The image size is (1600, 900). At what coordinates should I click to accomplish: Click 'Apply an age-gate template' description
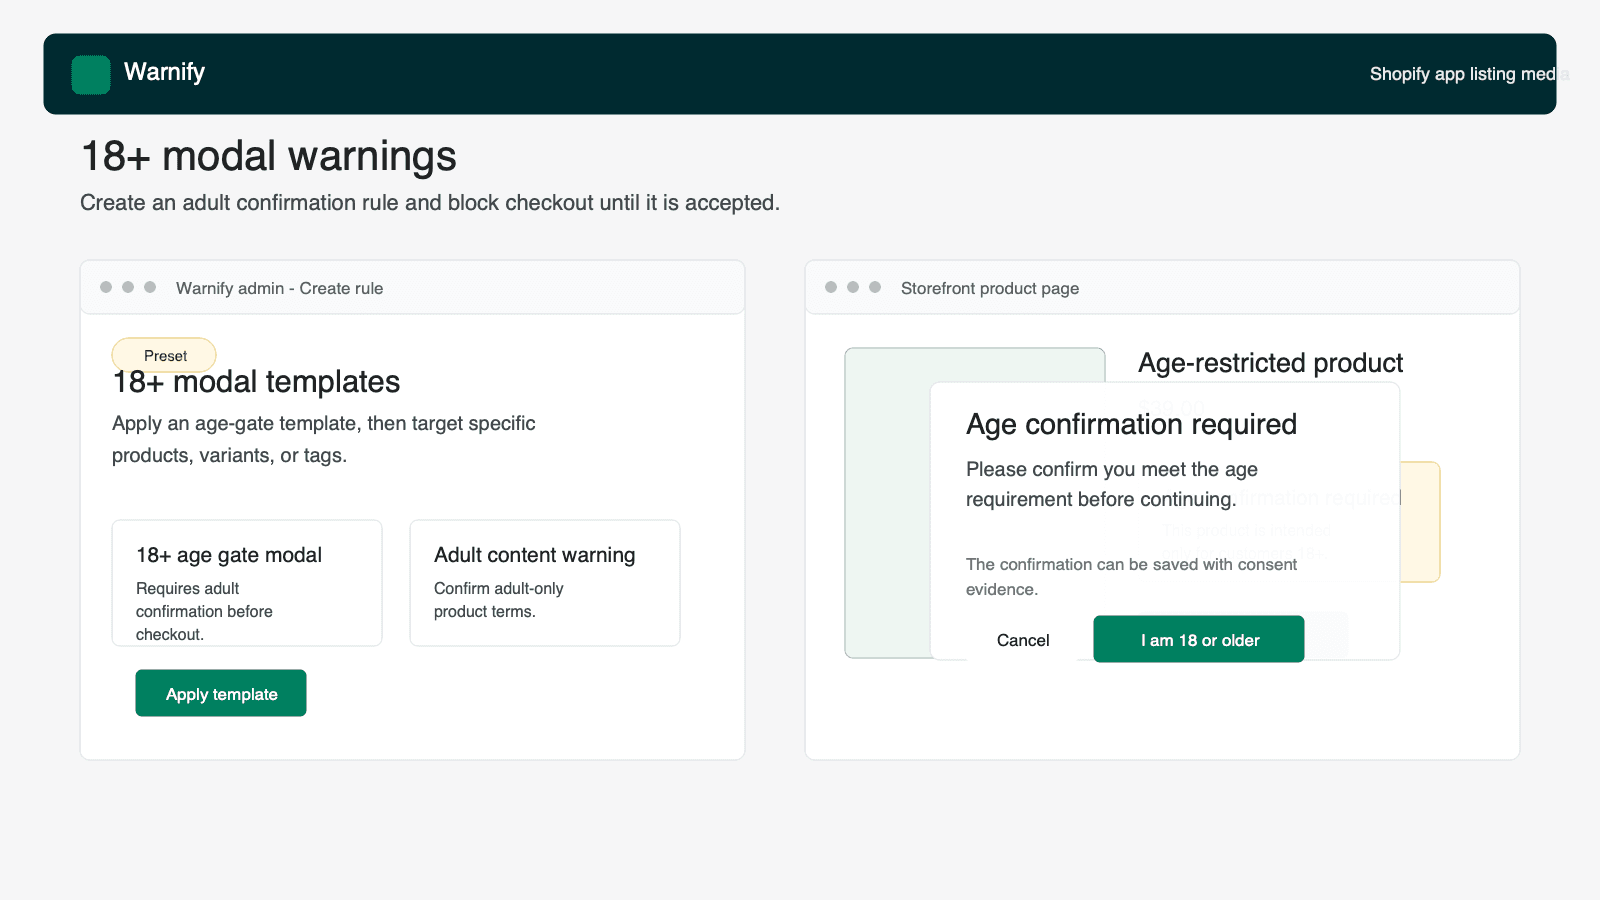click(x=324, y=439)
